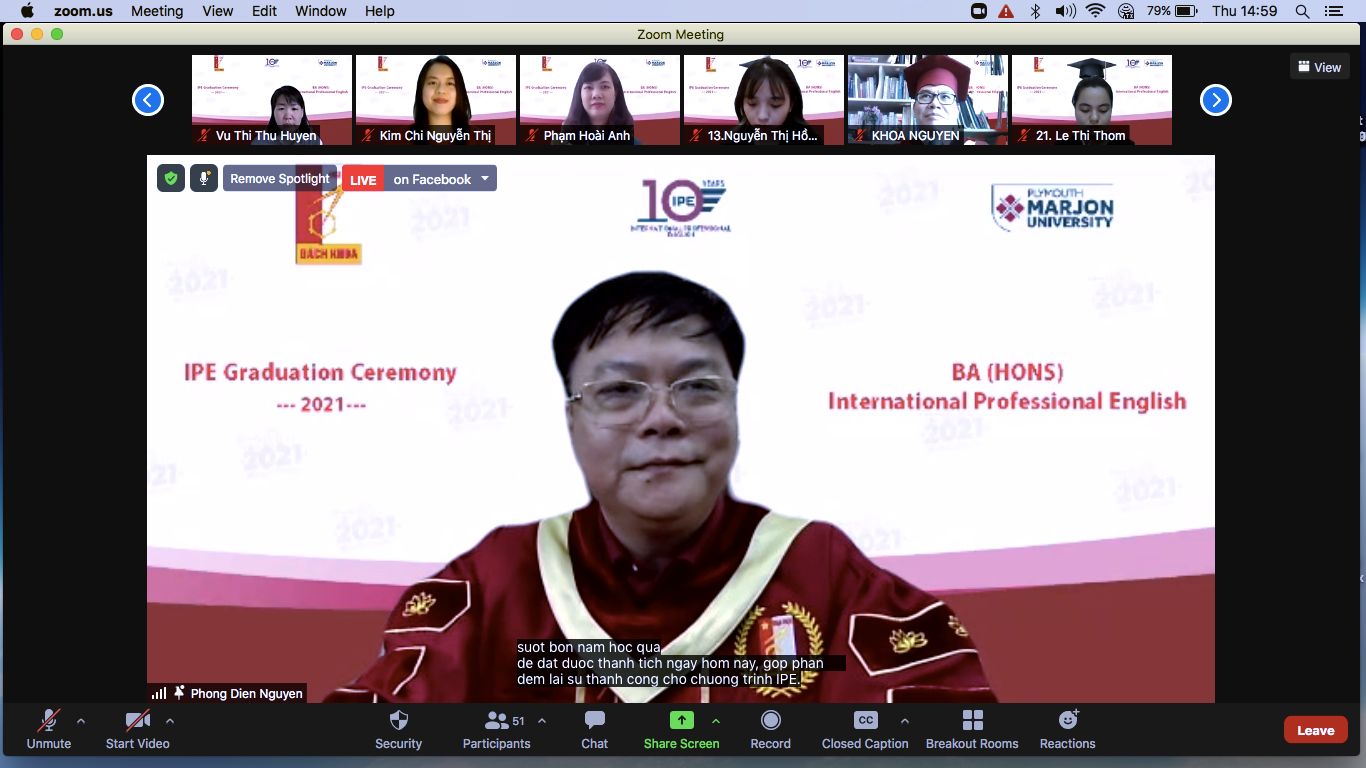Turn on camera with Start Video
Screen dimensions: 1366x768
tap(137, 729)
